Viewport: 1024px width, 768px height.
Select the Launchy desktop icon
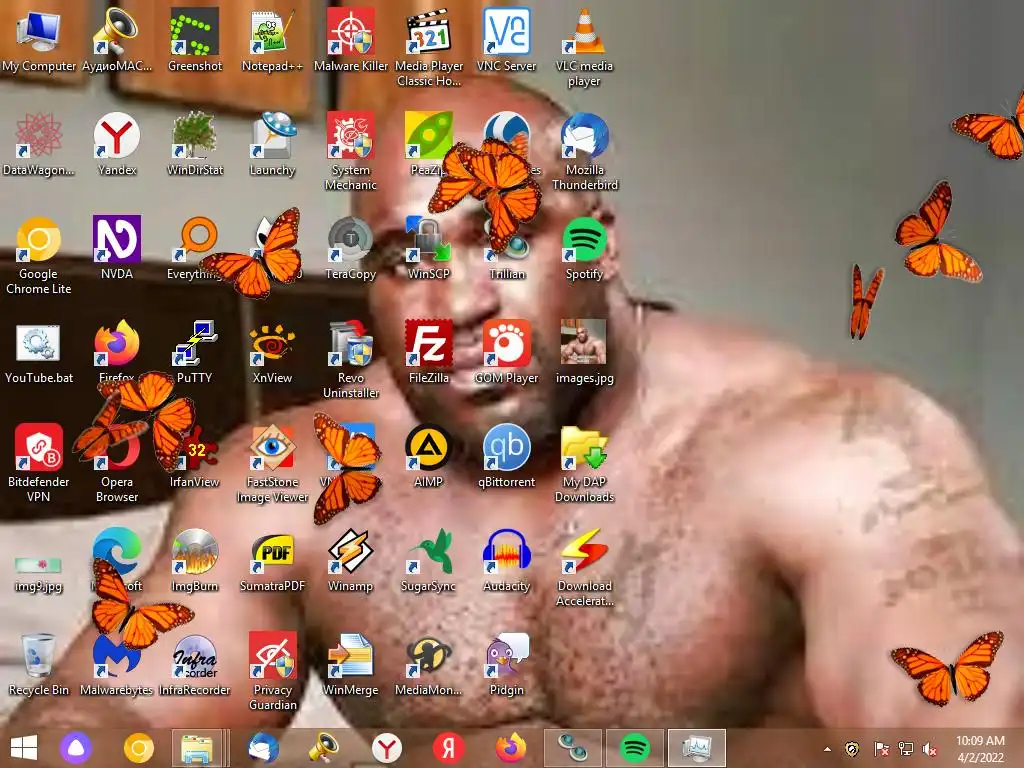point(272,144)
